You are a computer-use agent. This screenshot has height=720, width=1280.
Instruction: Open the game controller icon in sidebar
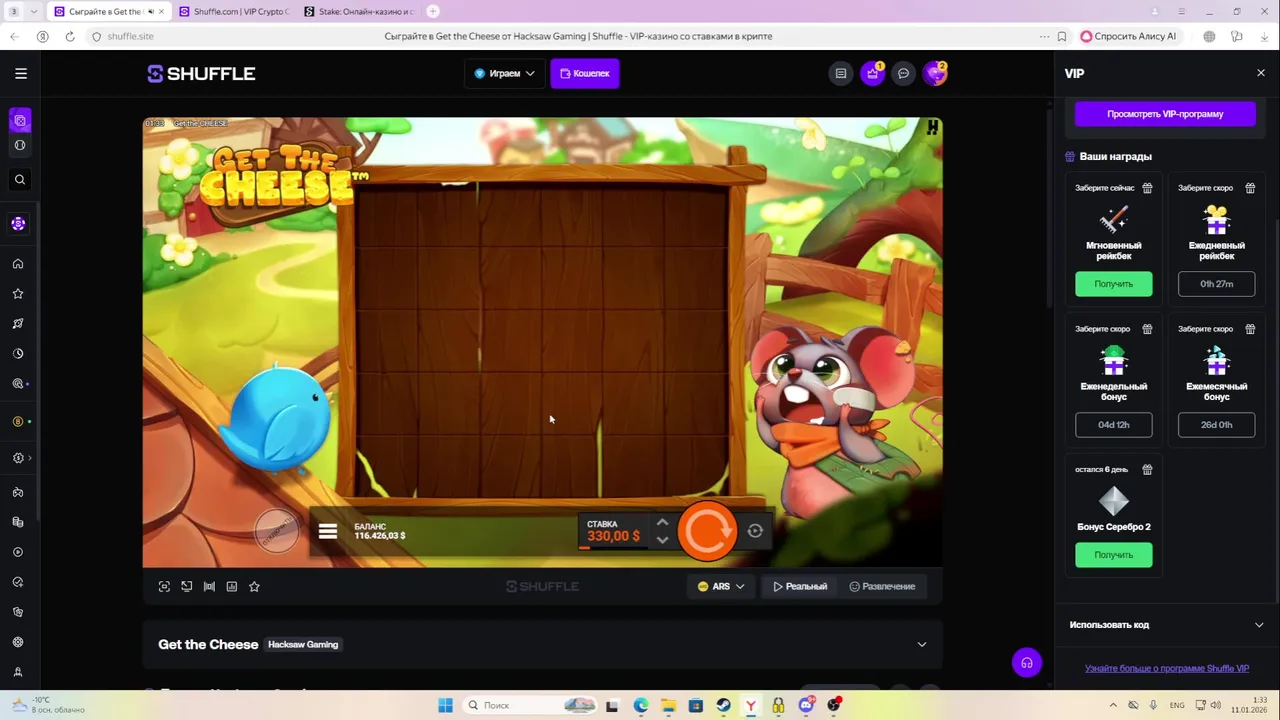(18, 492)
